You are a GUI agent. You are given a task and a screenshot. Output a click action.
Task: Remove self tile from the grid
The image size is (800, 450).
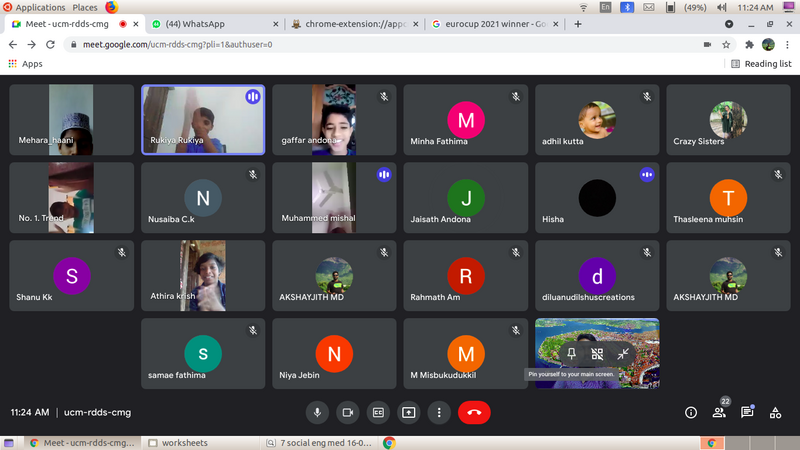point(597,354)
